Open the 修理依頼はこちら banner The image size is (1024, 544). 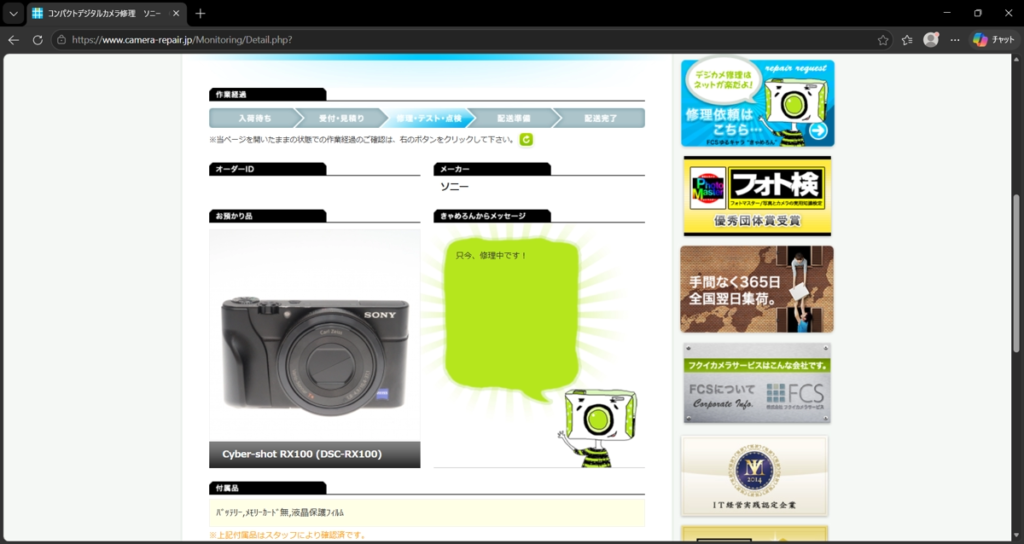pos(758,103)
